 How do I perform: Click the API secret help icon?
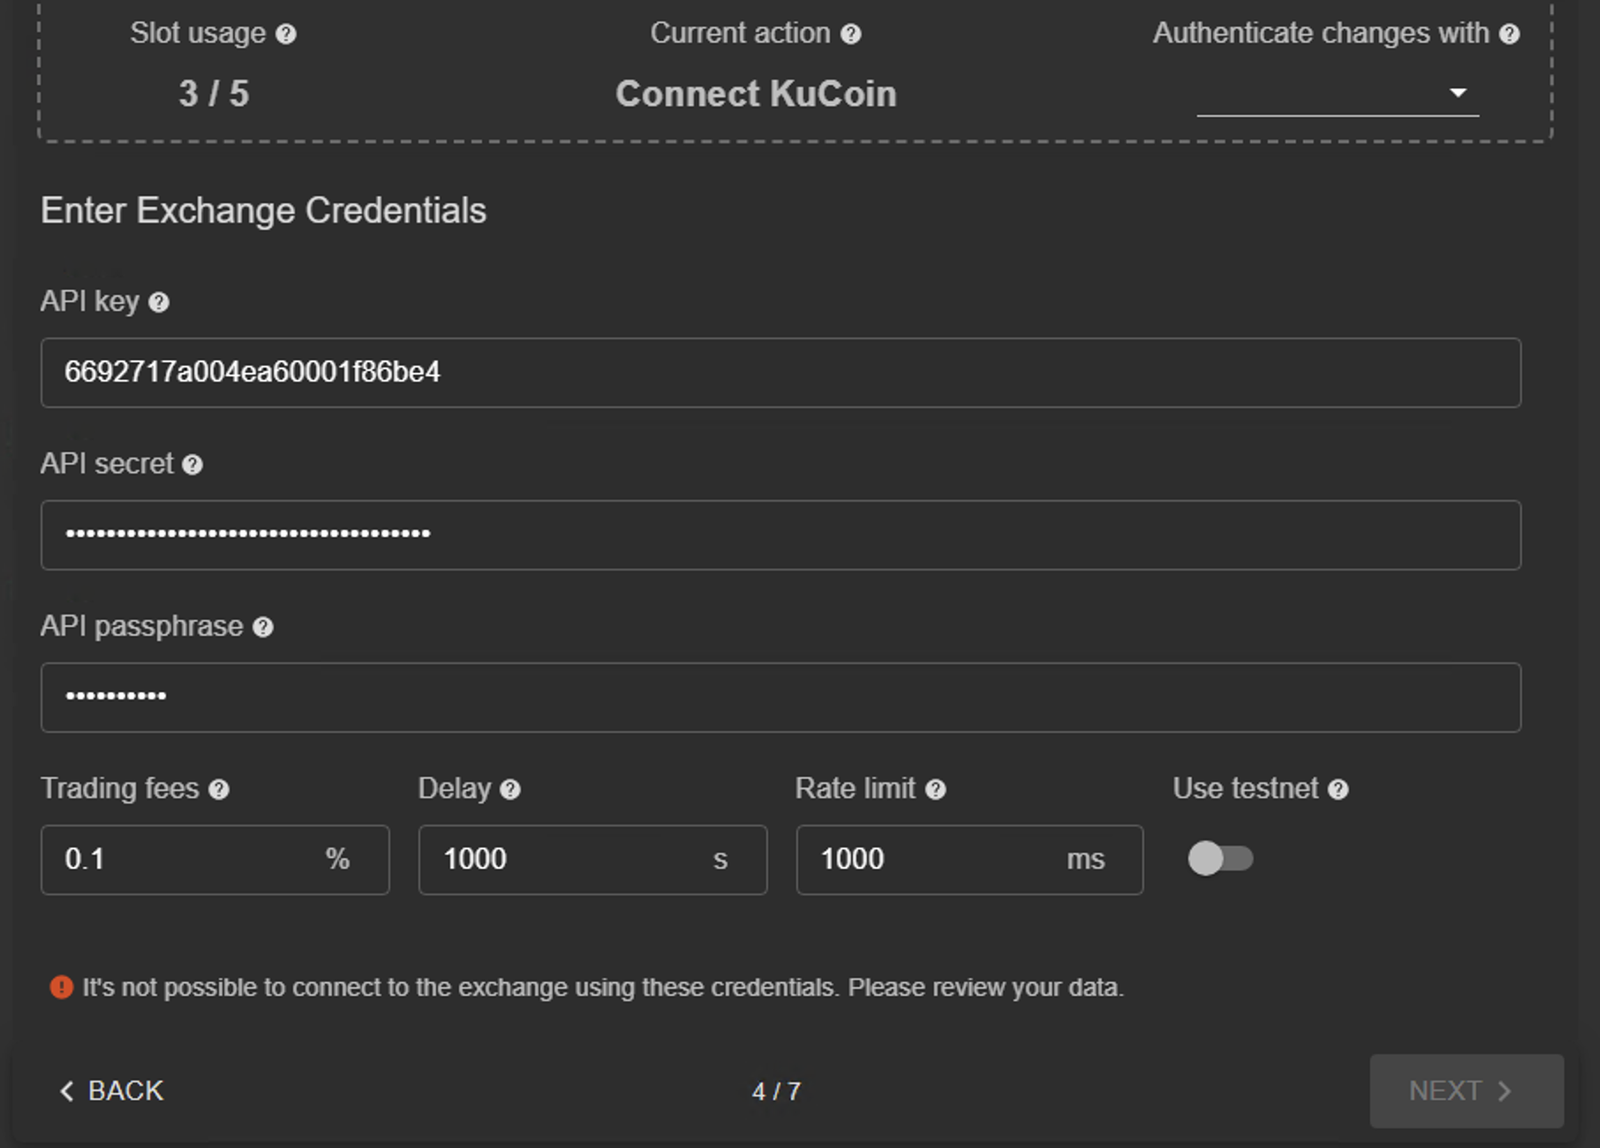[x=193, y=465]
